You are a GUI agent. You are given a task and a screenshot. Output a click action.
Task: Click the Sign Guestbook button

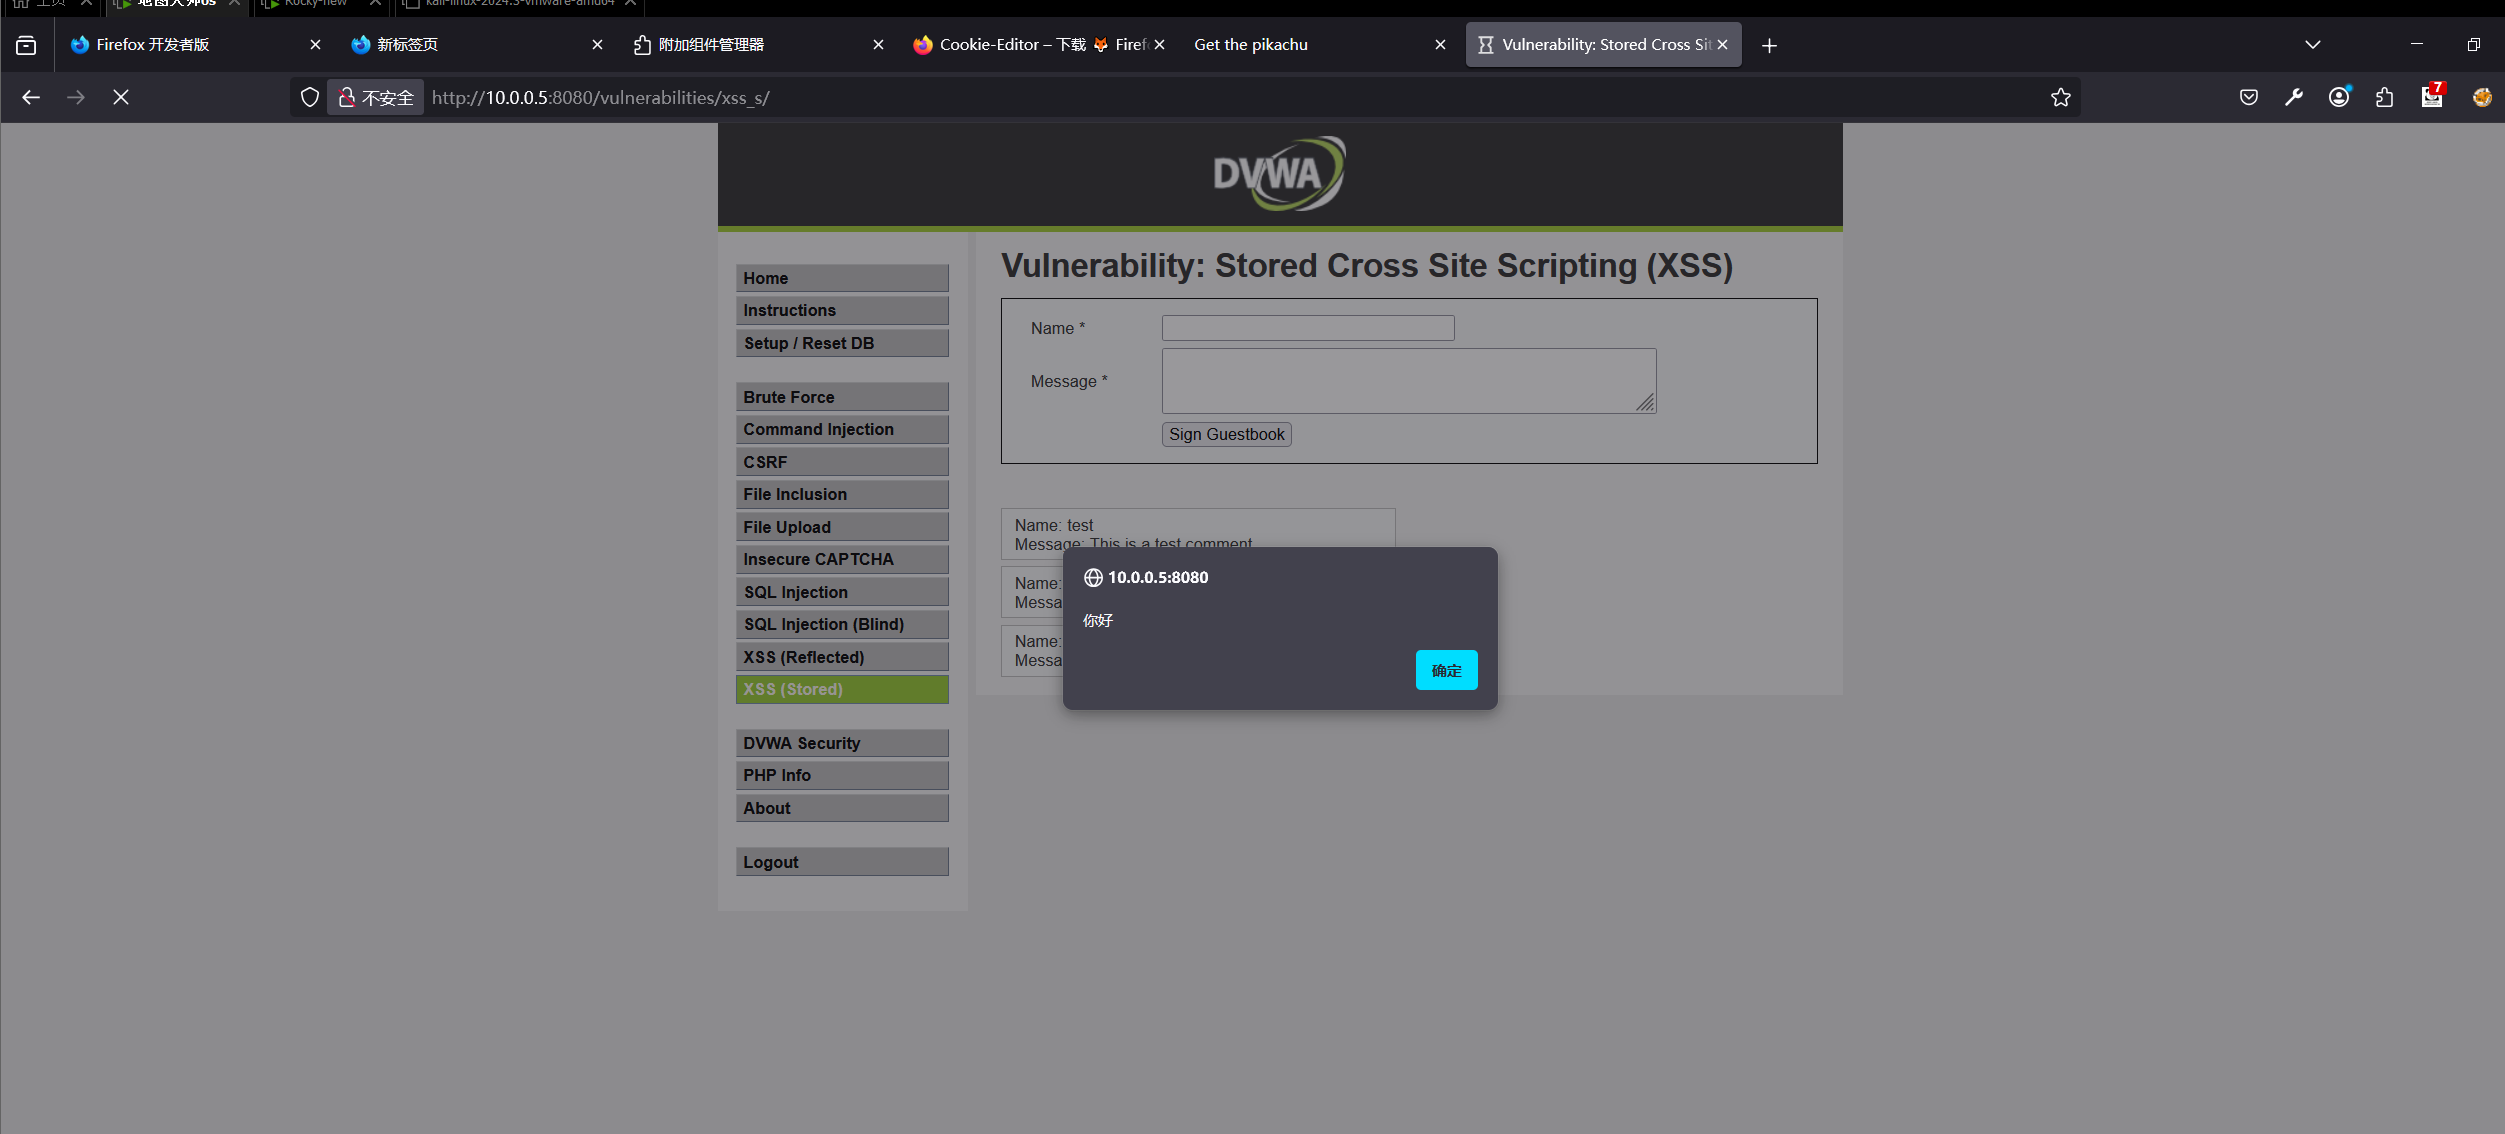point(1226,434)
